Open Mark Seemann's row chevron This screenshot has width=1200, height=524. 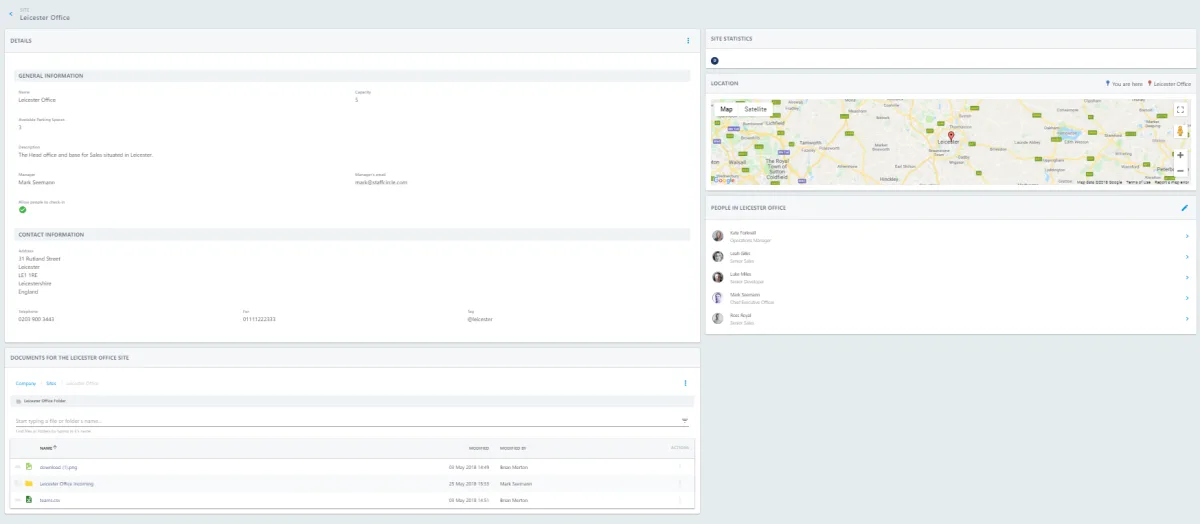click(1186, 298)
